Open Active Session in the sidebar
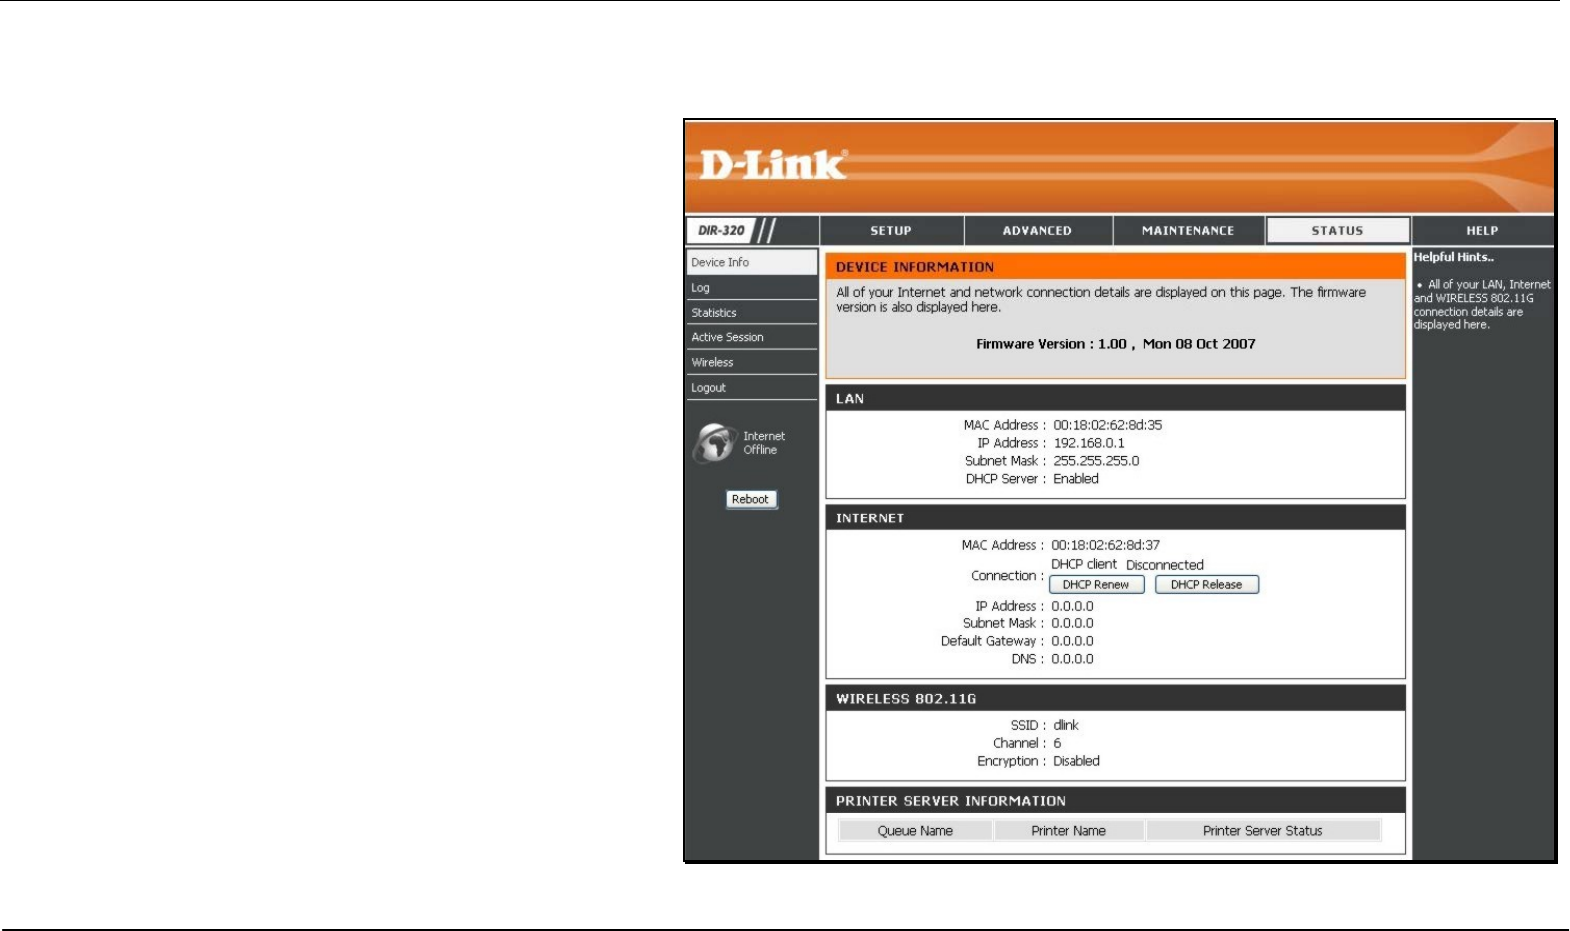Screen dimensions: 1570x931 coord(752,338)
